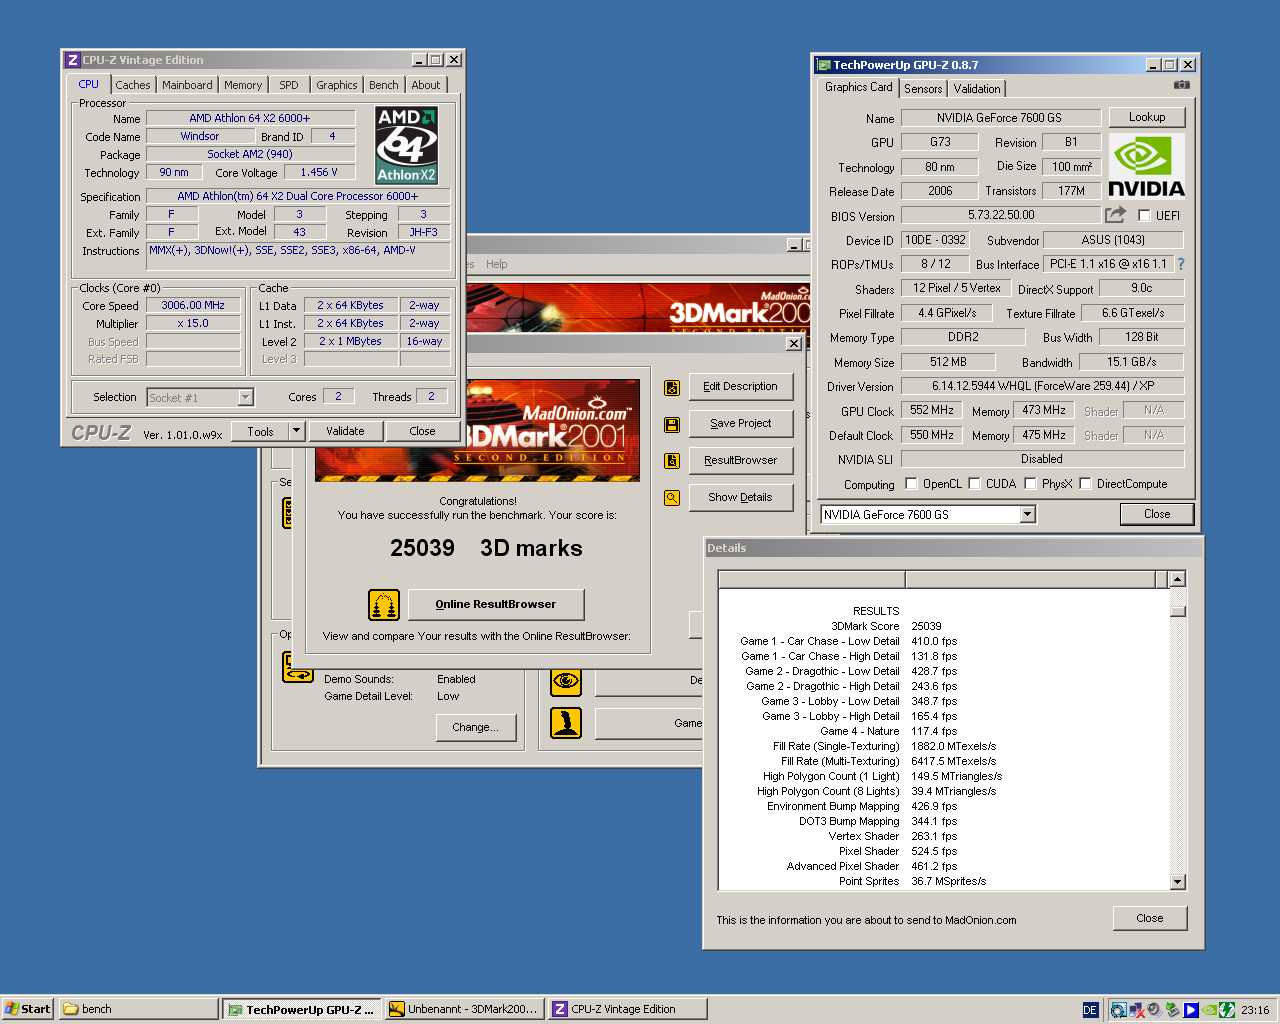The height and width of the screenshot is (1024, 1280).
Task: Click the Details list scrollbar thumb
Action: tap(1177, 611)
